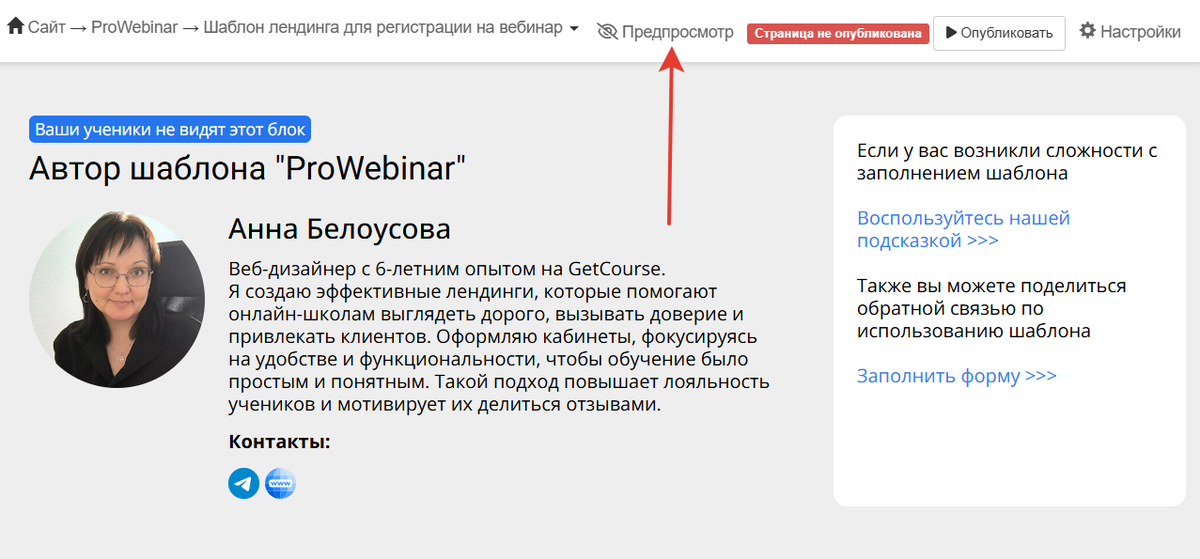1200x559 pixels.
Task: Click 'Ваши ученики не видят этот блок' badge
Action: 170,130
